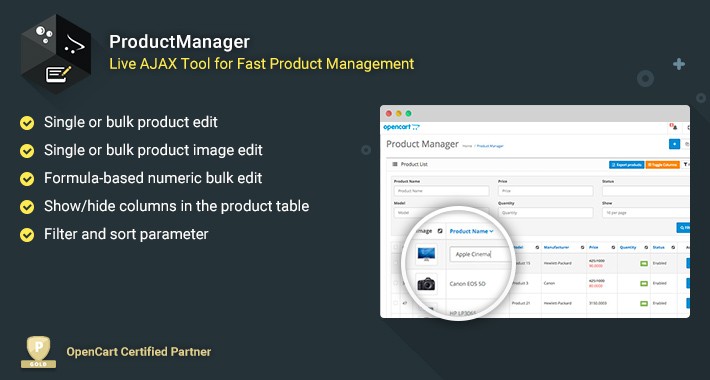710x380 pixels.
Task: Click the ProductManager hexagon logo
Action: coord(56,54)
